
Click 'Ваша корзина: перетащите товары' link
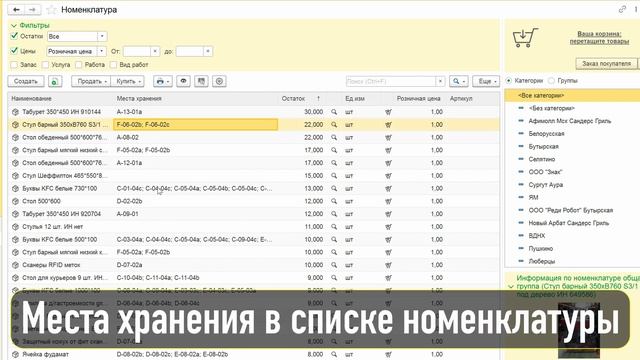599,38
